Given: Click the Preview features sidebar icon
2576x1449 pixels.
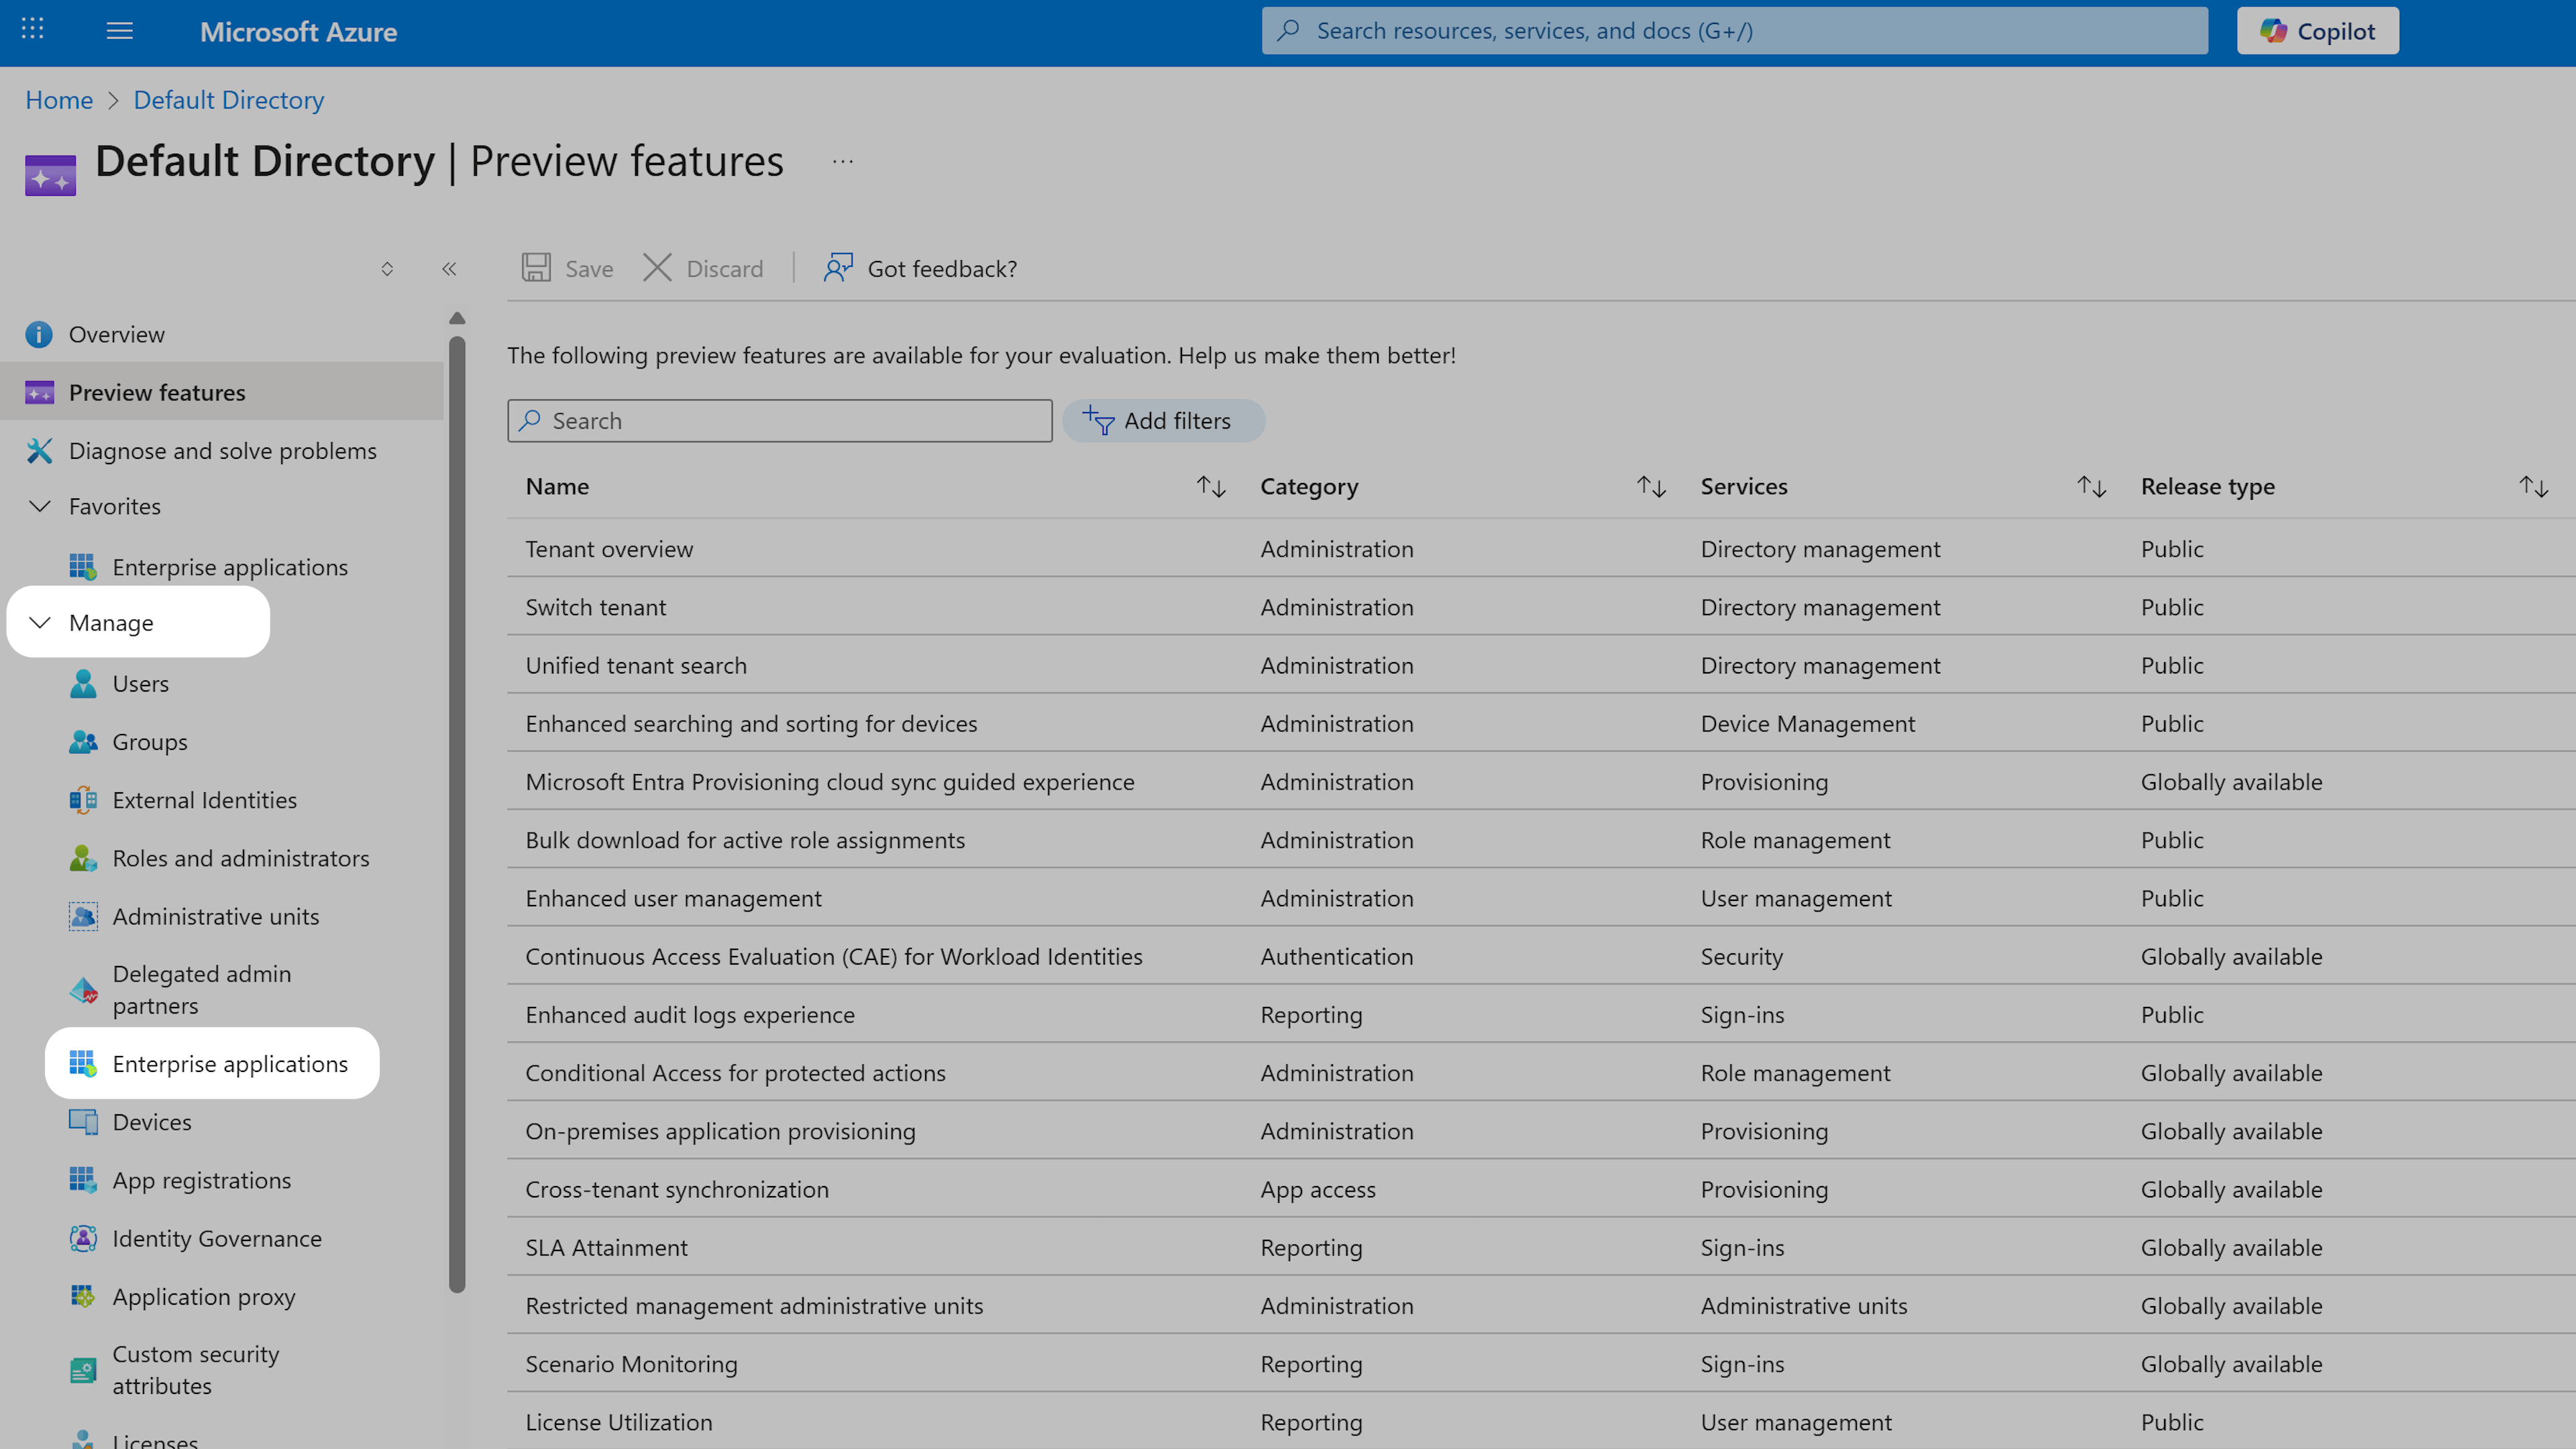Looking at the screenshot, I should point(39,393).
